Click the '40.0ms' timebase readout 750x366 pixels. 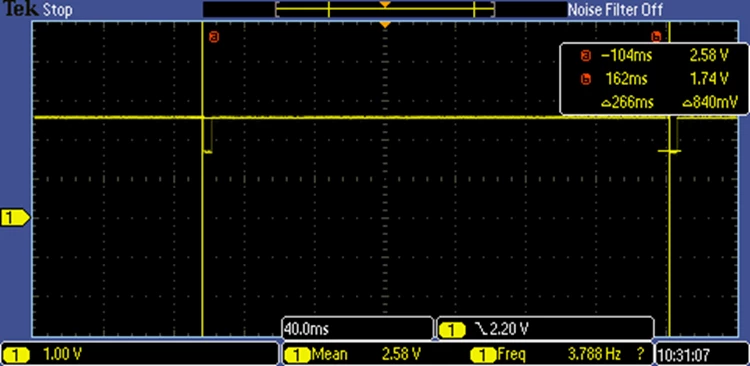tap(306, 329)
